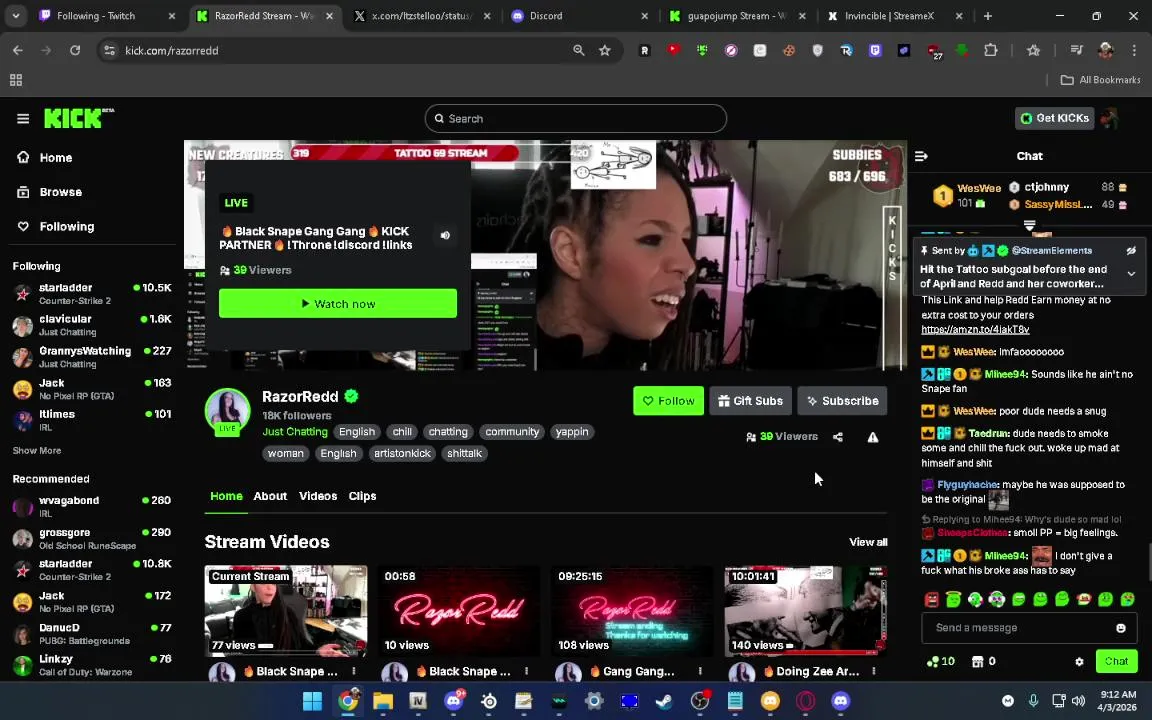The height and width of the screenshot is (720, 1152).
Task: Click the cookie extension icon
Action: point(788,50)
